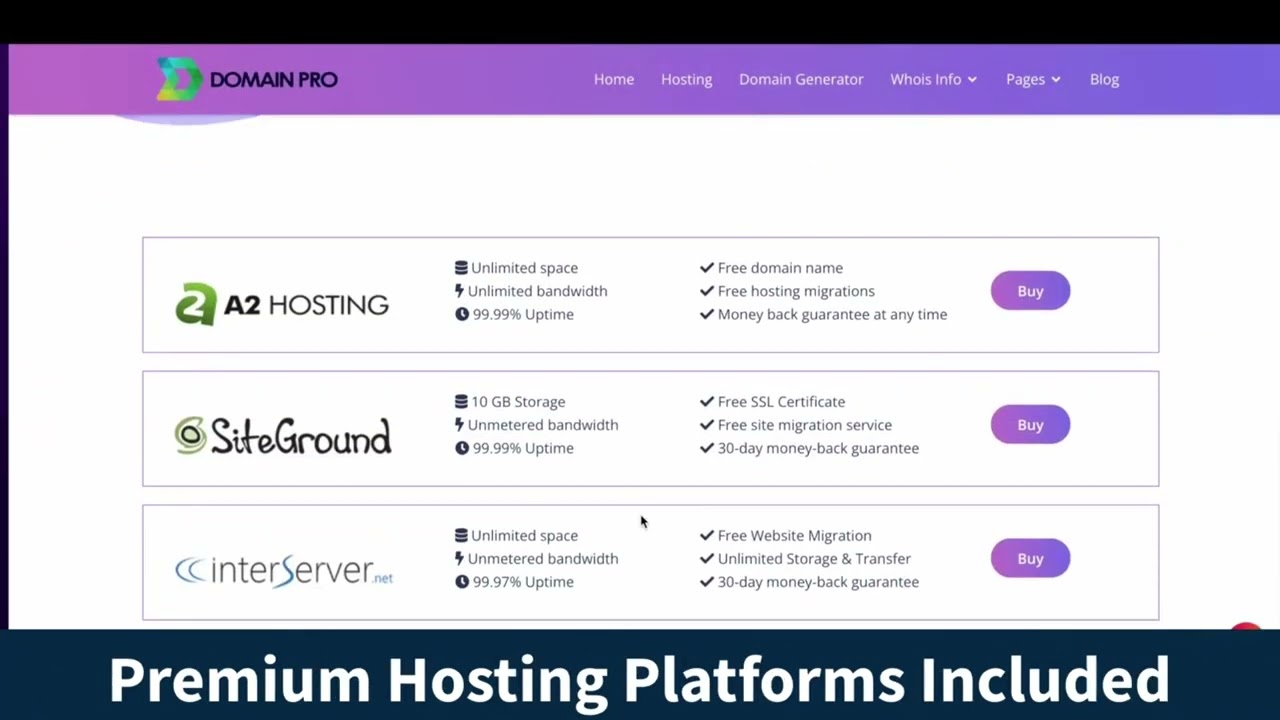The image size is (1280, 720).
Task: Click the storage icon beside A2 Unlimited space
Action: click(461, 268)
